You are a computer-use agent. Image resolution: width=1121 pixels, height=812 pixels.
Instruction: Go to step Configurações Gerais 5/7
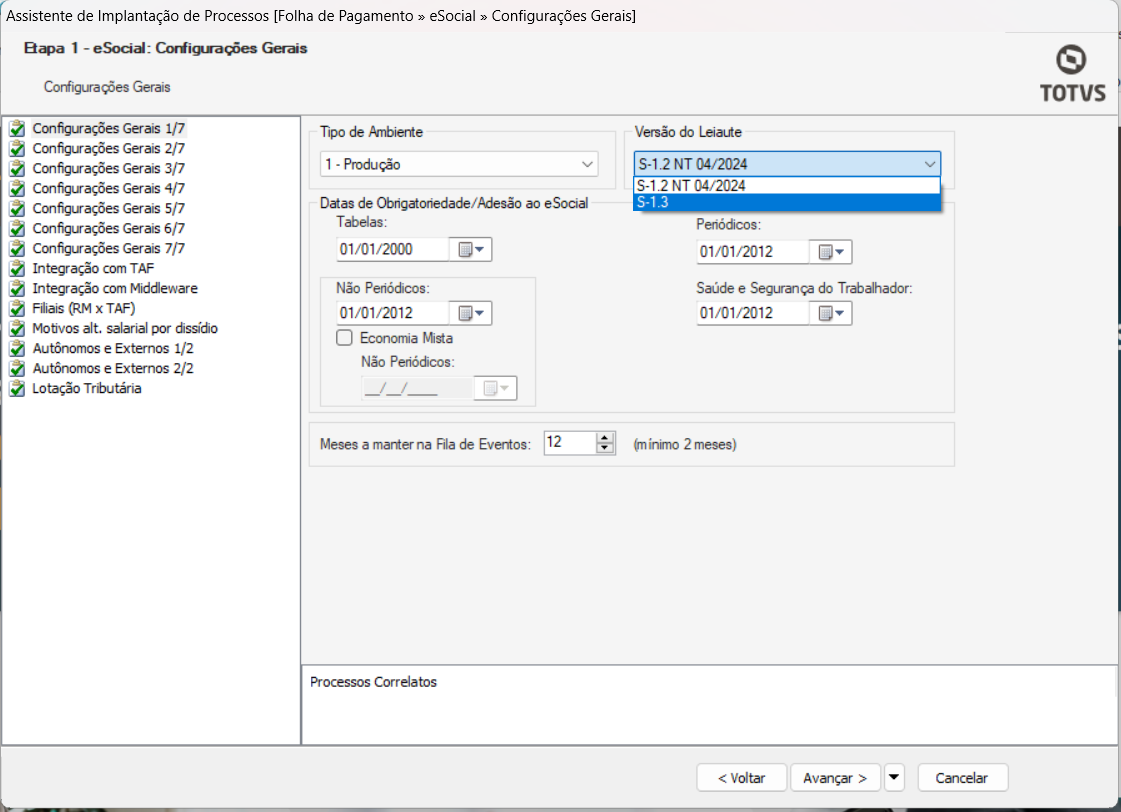click(x=109, y=209)
